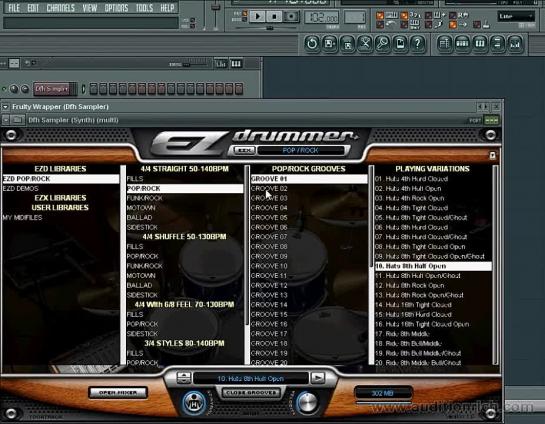Toggle the Dfh Sampler channel select light

click(x=83, y=89)
